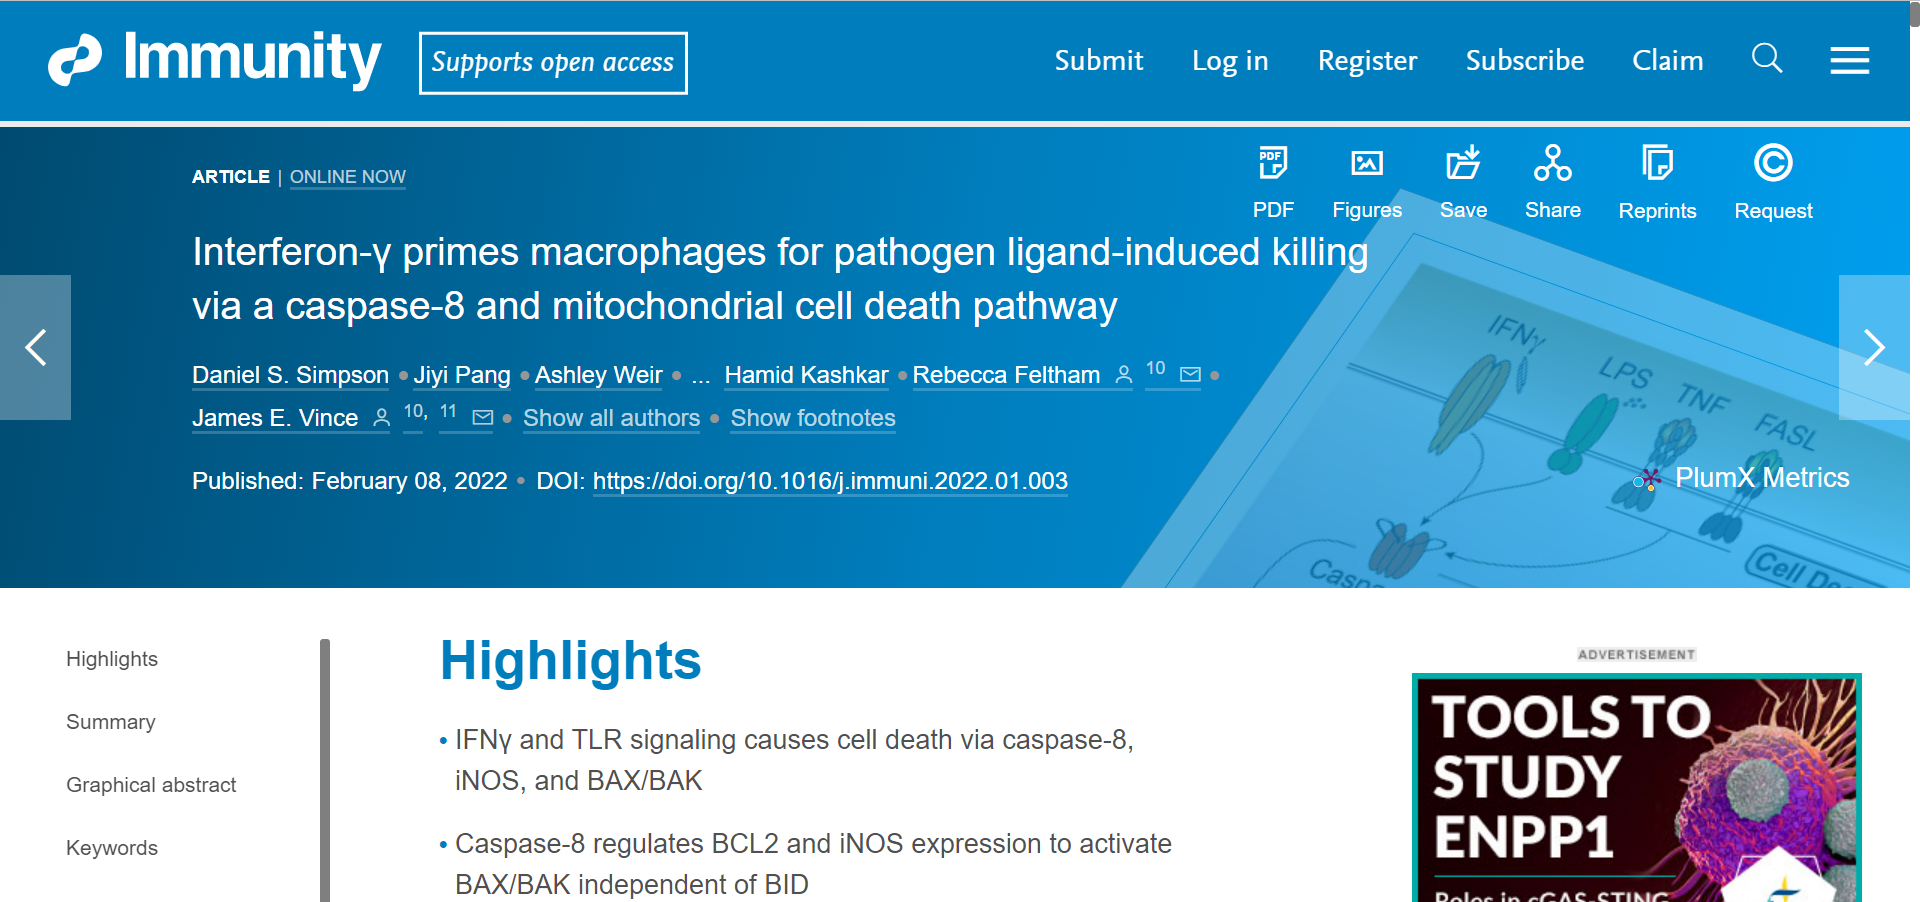Open the article DOI link
1920x902 pixels.
coord(830,481)
